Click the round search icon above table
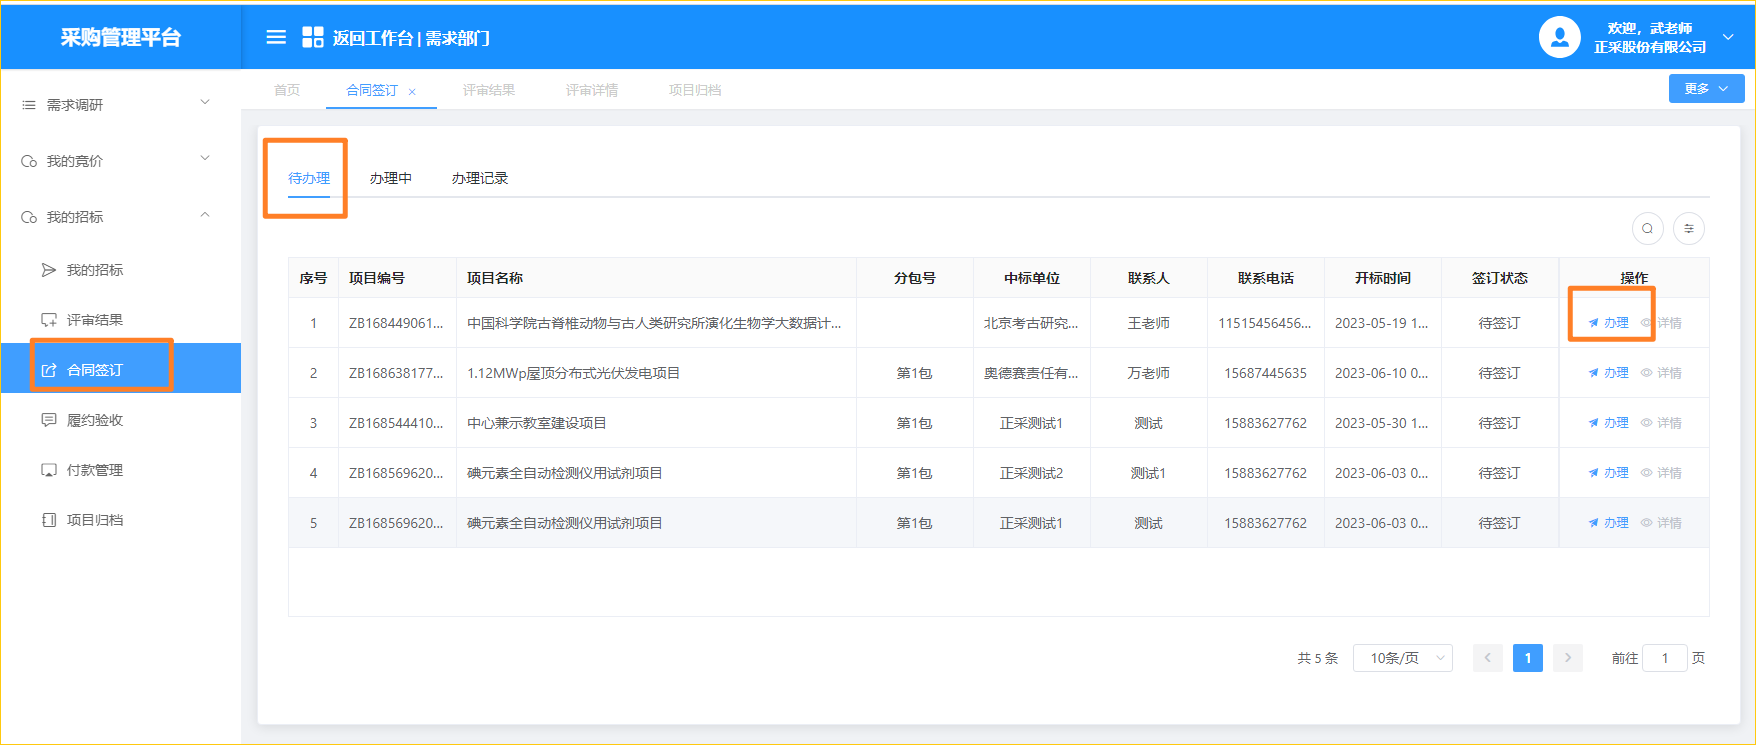 (1647, 228)
